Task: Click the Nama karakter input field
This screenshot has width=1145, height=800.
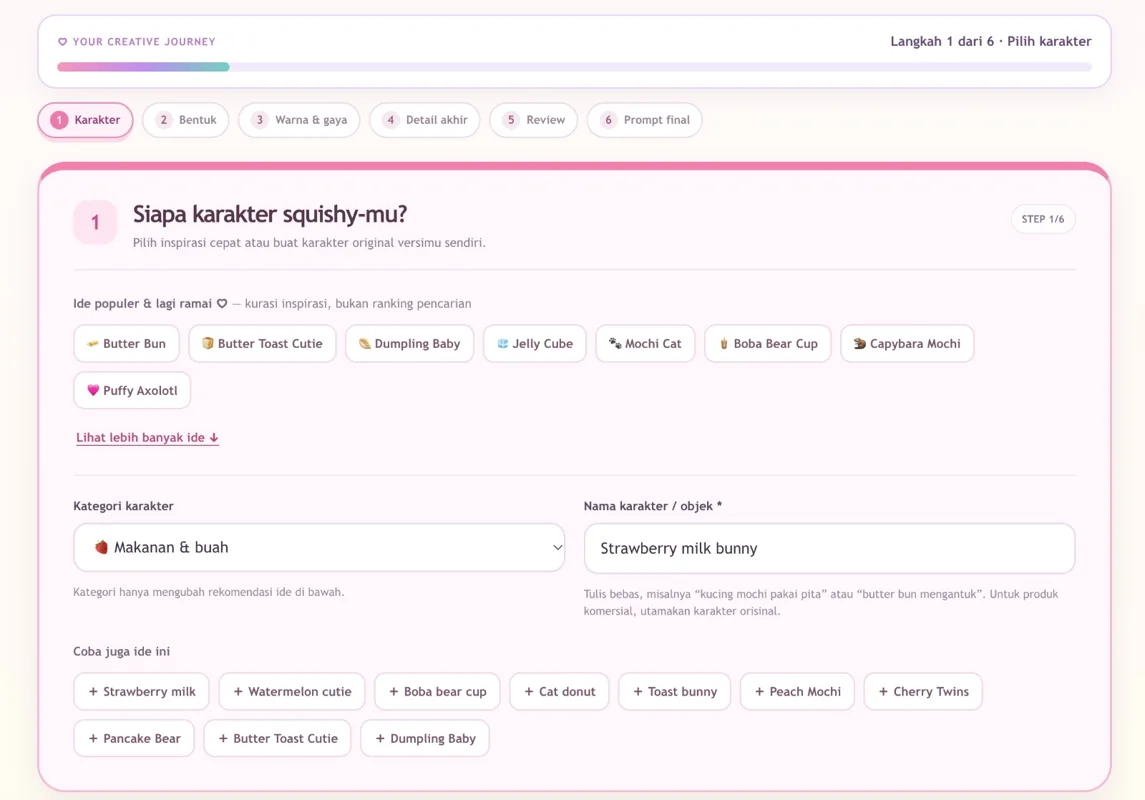Action: [x=830, y=548]
